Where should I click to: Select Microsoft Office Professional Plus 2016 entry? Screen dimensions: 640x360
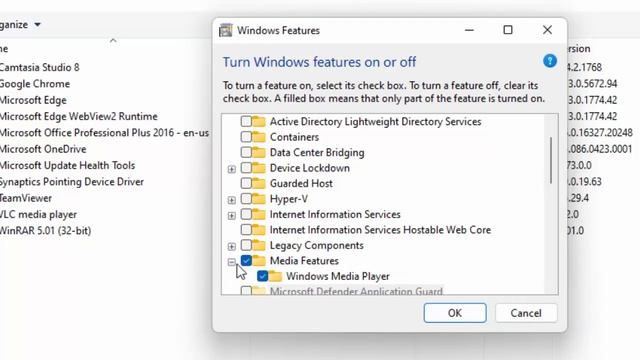tap(104, 133)
